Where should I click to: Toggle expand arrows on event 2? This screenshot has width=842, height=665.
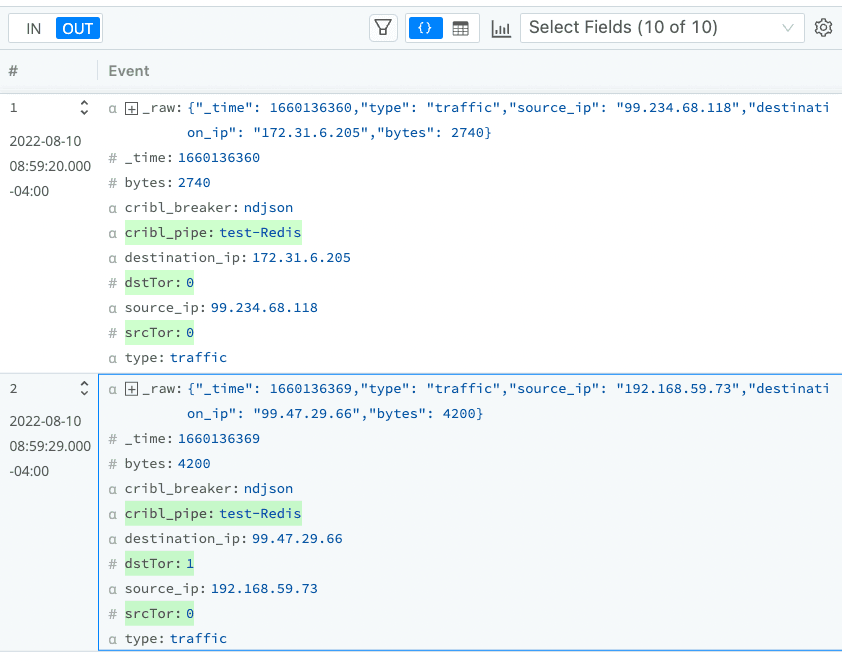[x=84, y=389]
